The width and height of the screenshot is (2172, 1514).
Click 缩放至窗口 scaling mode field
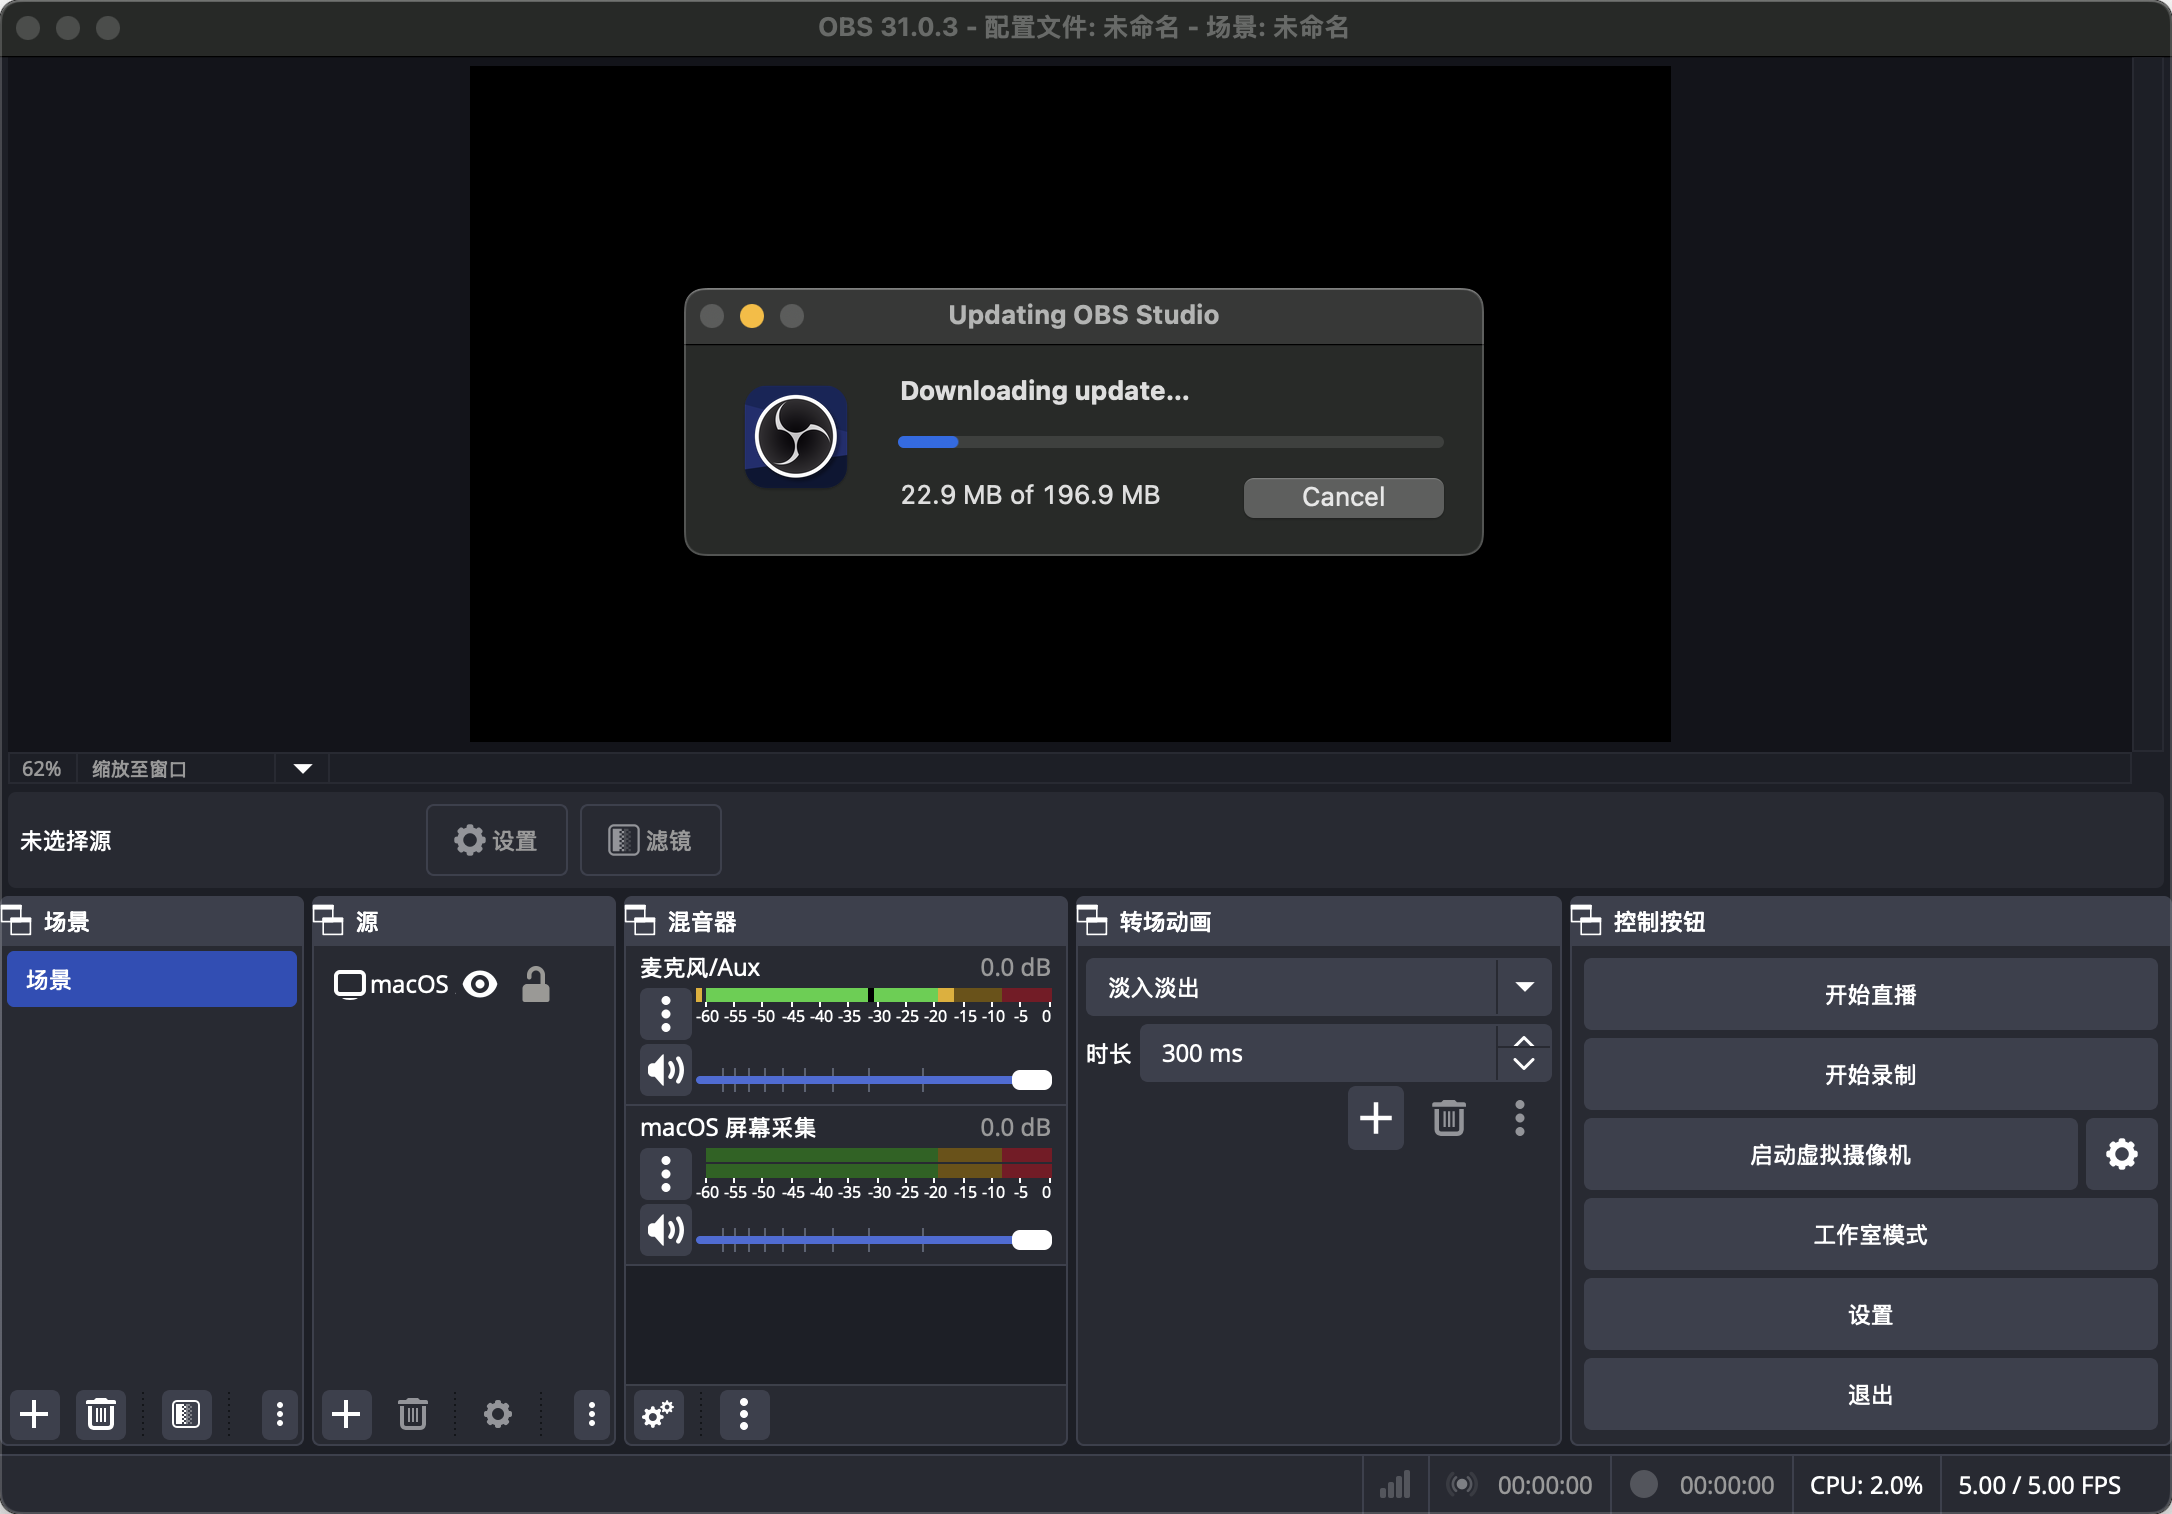(176, 769)
